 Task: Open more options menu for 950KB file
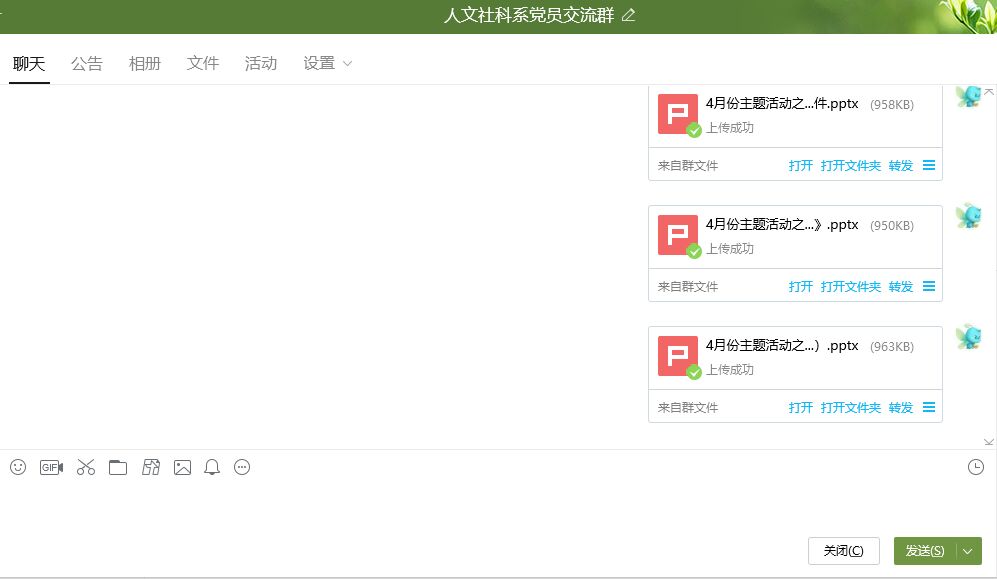point(929,286)
